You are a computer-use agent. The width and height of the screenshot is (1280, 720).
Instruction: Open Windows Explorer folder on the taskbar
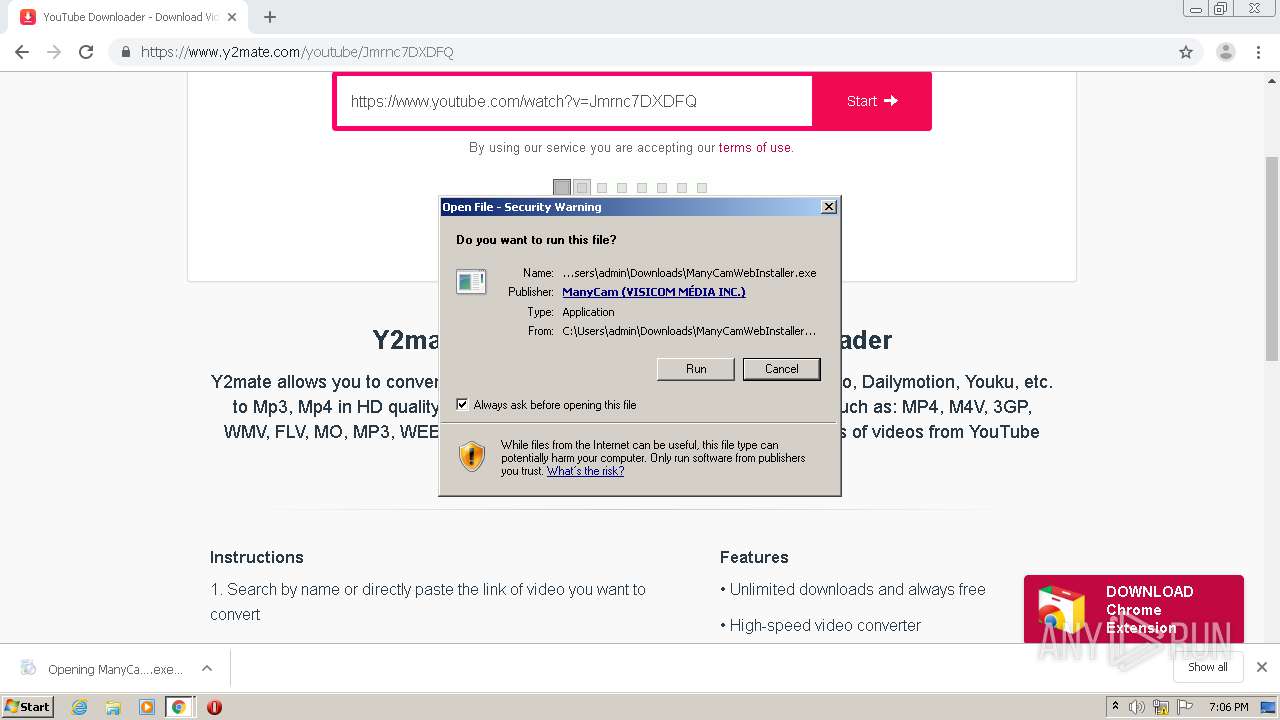click(113, 707)
